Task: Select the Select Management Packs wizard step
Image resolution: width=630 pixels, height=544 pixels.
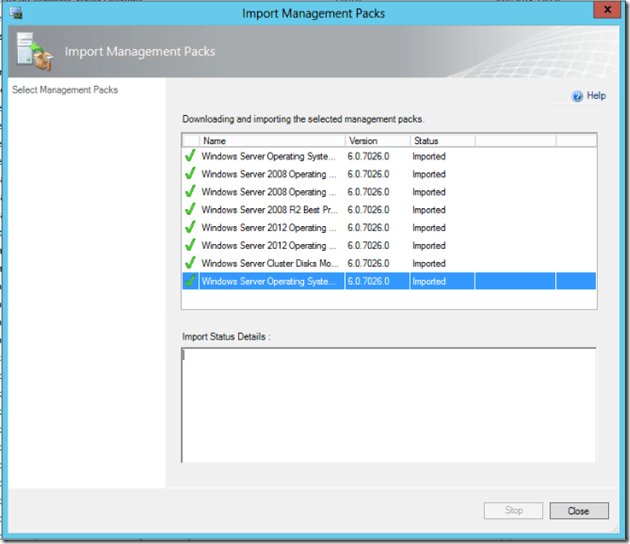Action: pos(65,90)
